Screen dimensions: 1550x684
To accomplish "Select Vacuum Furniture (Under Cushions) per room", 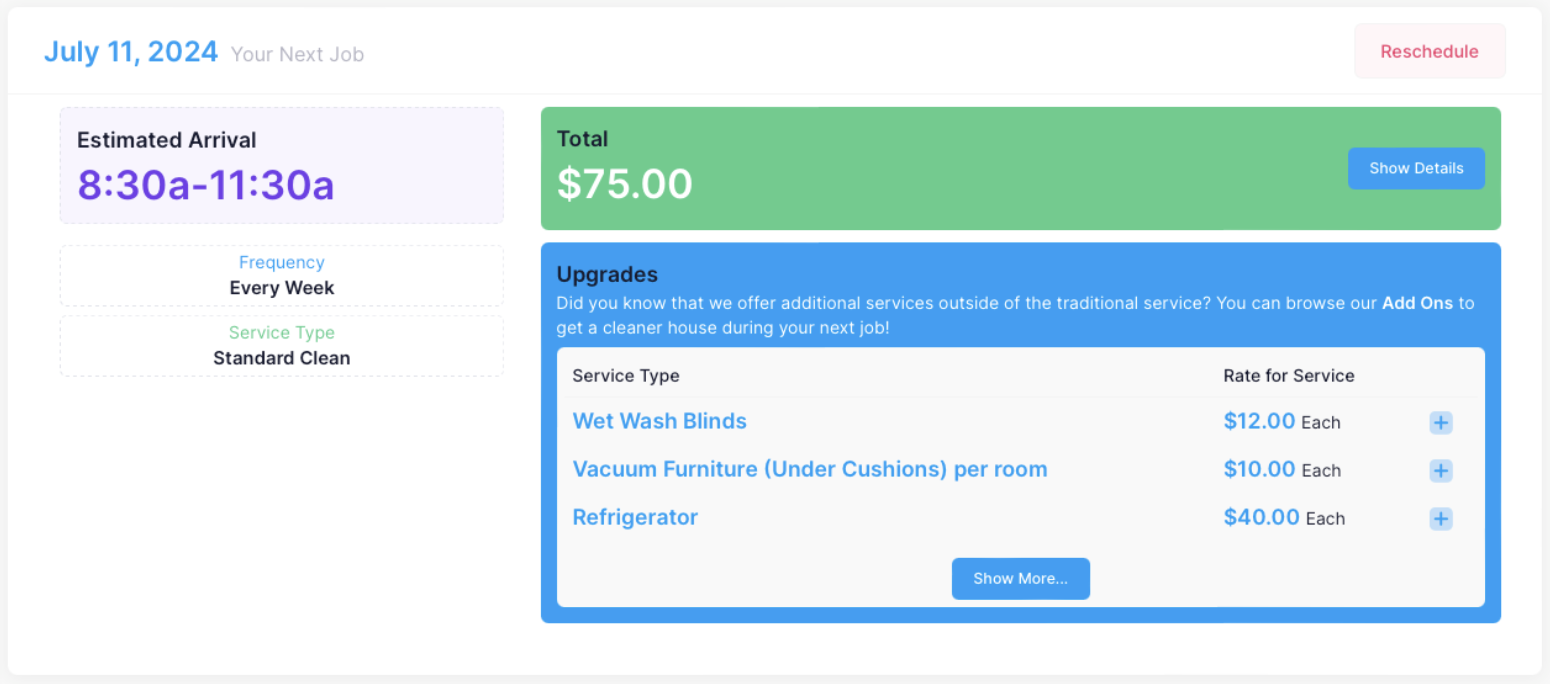I will pos(809,469).
